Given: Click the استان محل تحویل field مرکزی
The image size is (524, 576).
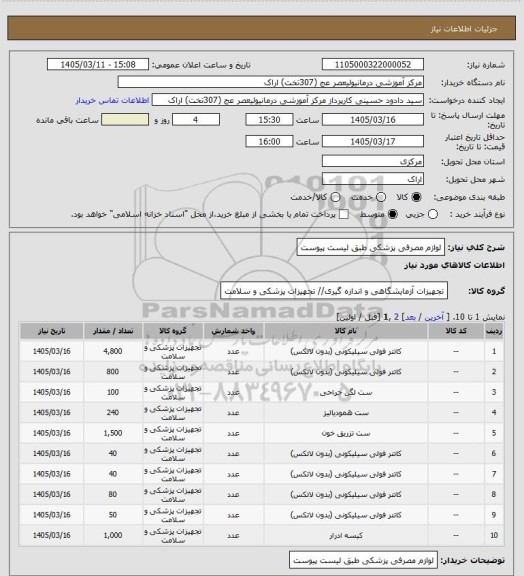Looking at the screenshot, I should 373,161.
